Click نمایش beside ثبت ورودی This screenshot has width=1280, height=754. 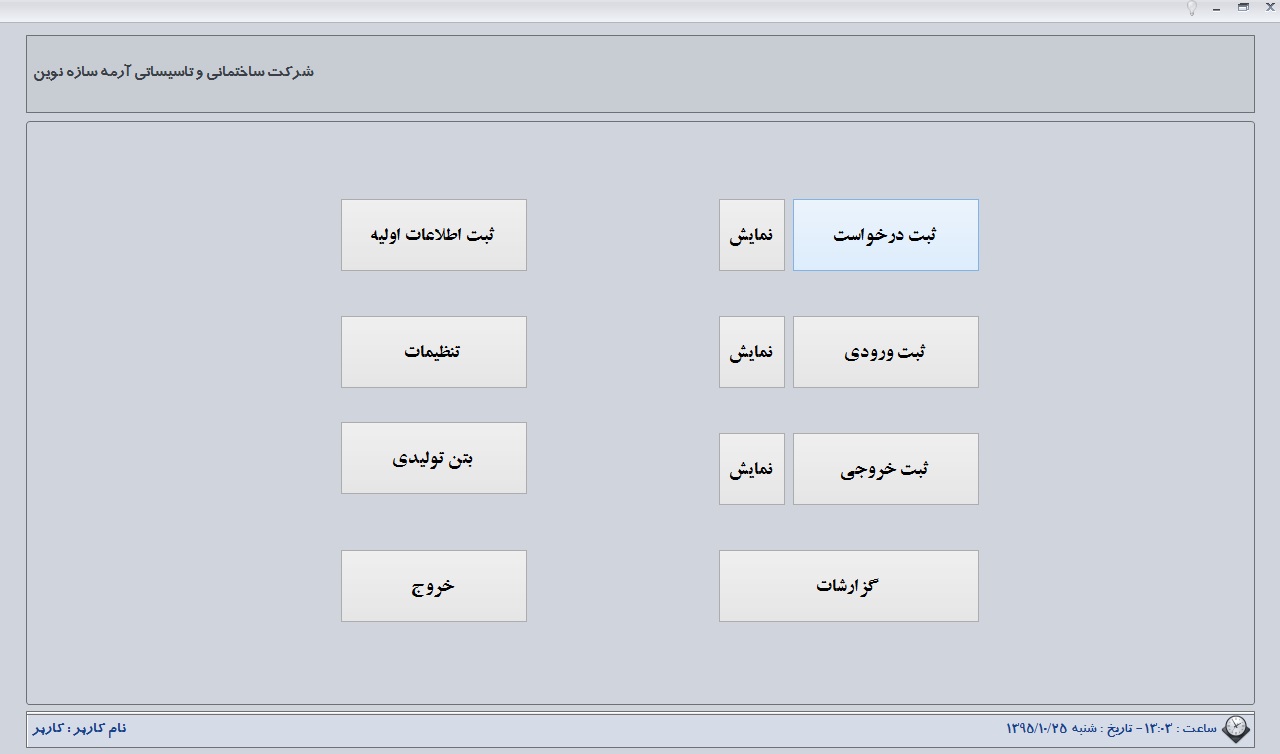[x=752, y=352]
